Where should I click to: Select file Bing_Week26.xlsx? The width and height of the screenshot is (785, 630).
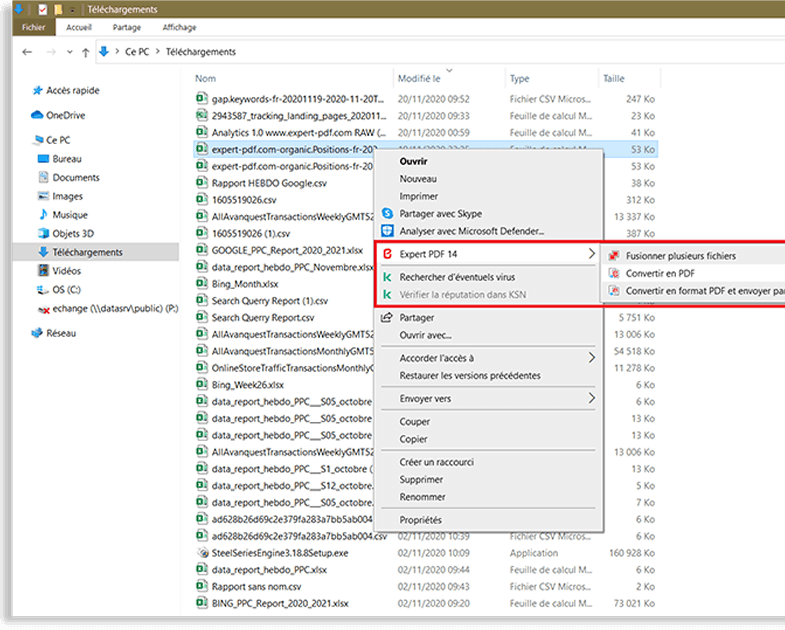click(247, 385)
